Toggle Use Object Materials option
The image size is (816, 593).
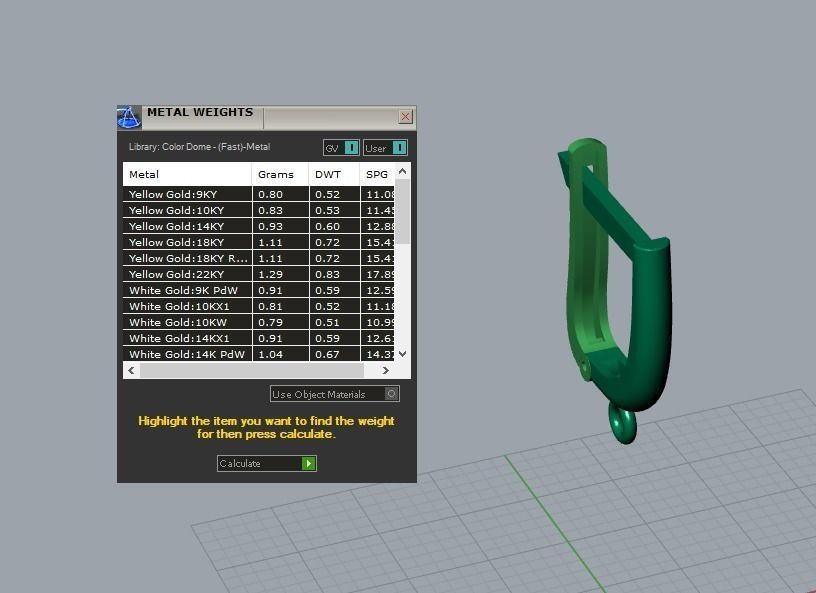pyautogui.click(x=335, y=394)
